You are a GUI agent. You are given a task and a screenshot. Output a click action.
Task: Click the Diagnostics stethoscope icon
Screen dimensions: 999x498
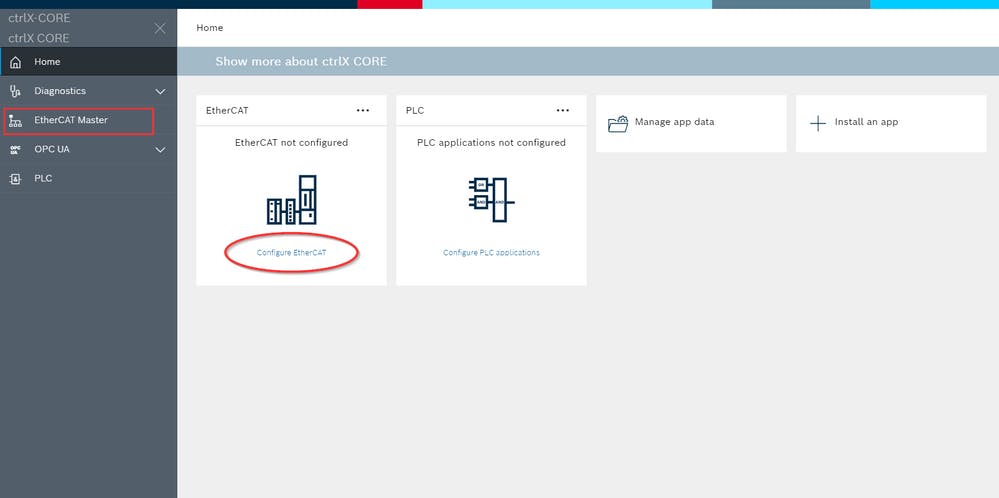coord(16,91)
